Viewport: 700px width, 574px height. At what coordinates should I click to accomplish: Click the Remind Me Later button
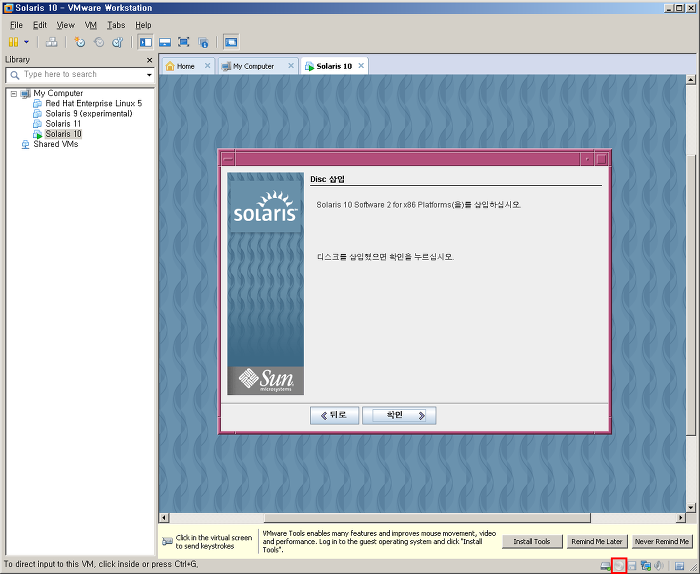coord(597,541)
